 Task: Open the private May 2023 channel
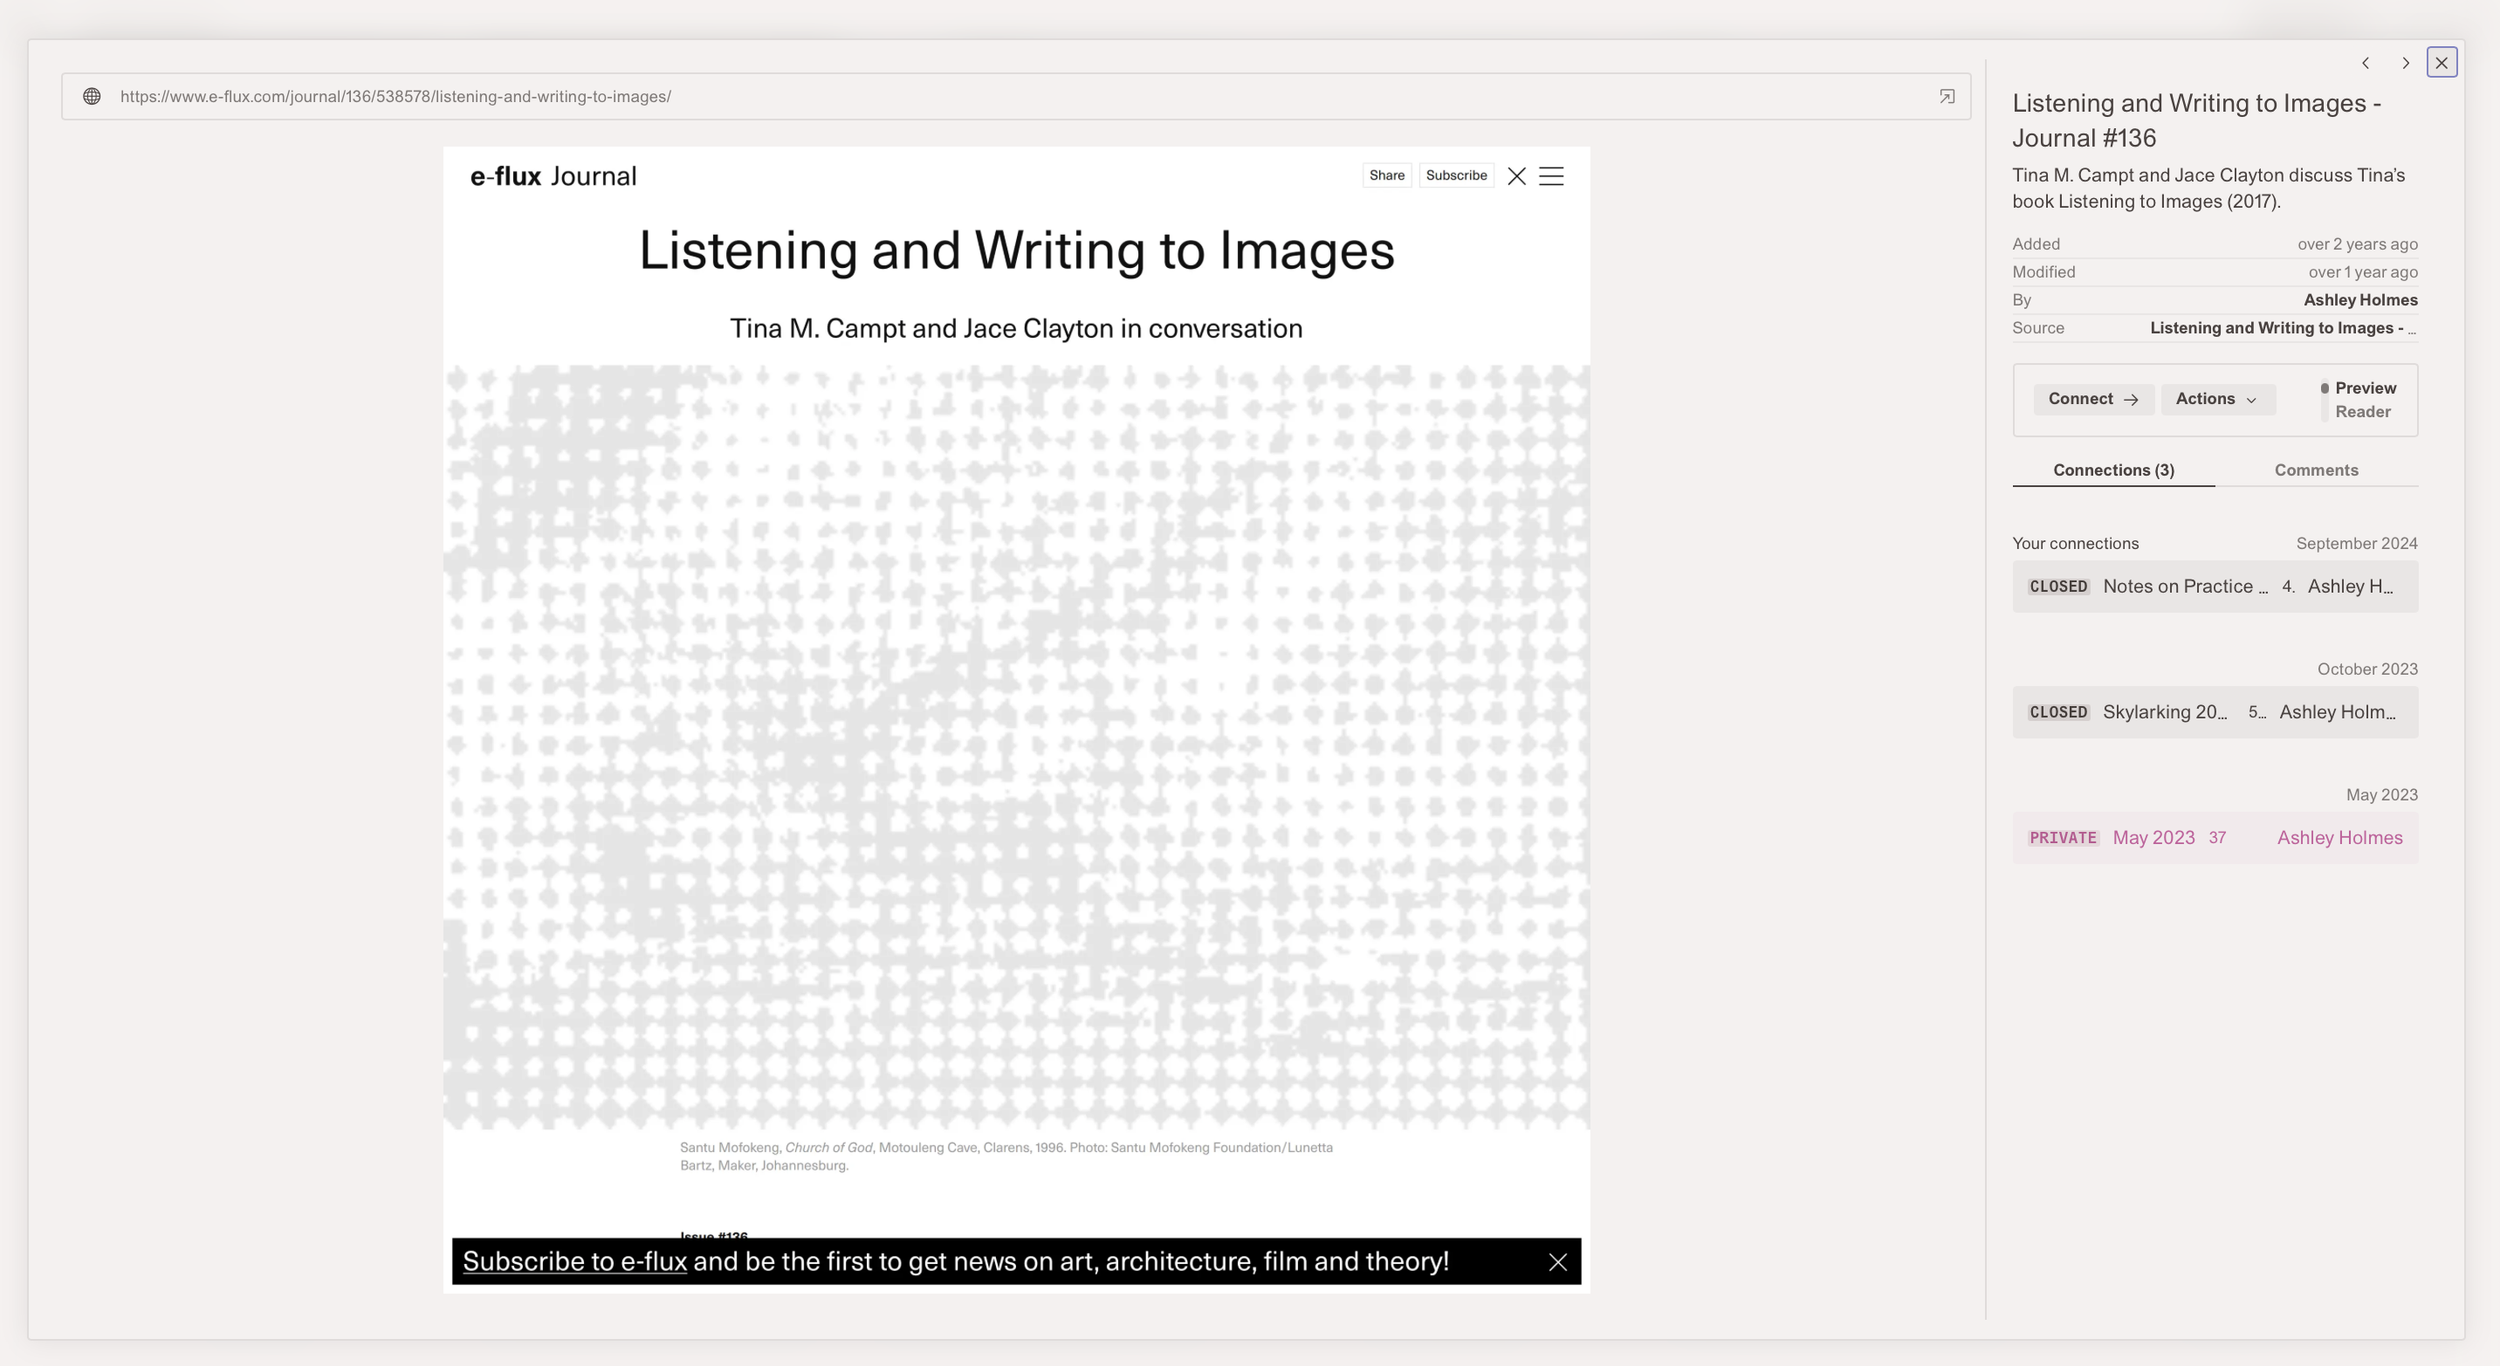[2155, 837]
